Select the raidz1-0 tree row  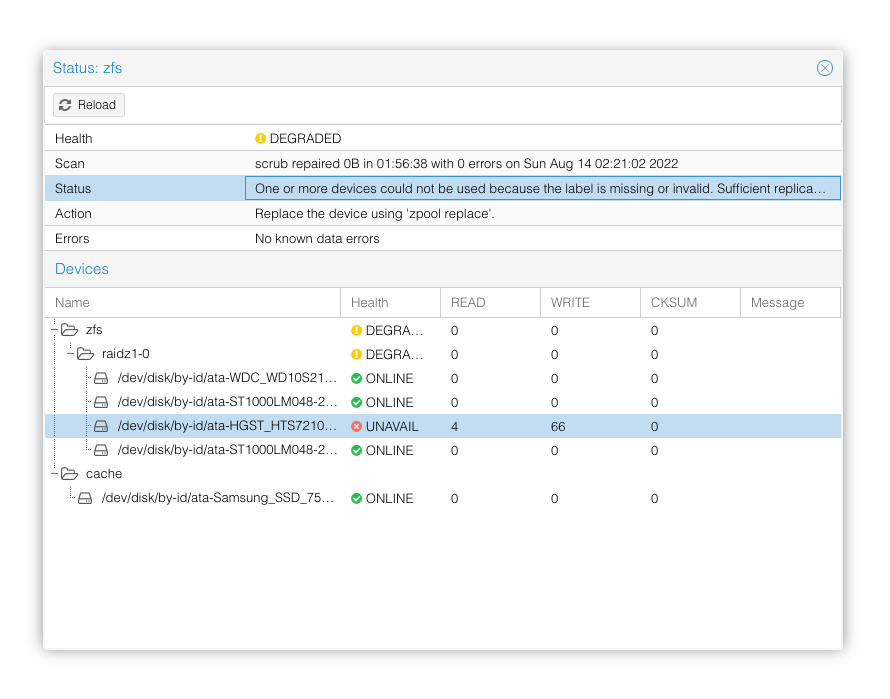(443, 354)
